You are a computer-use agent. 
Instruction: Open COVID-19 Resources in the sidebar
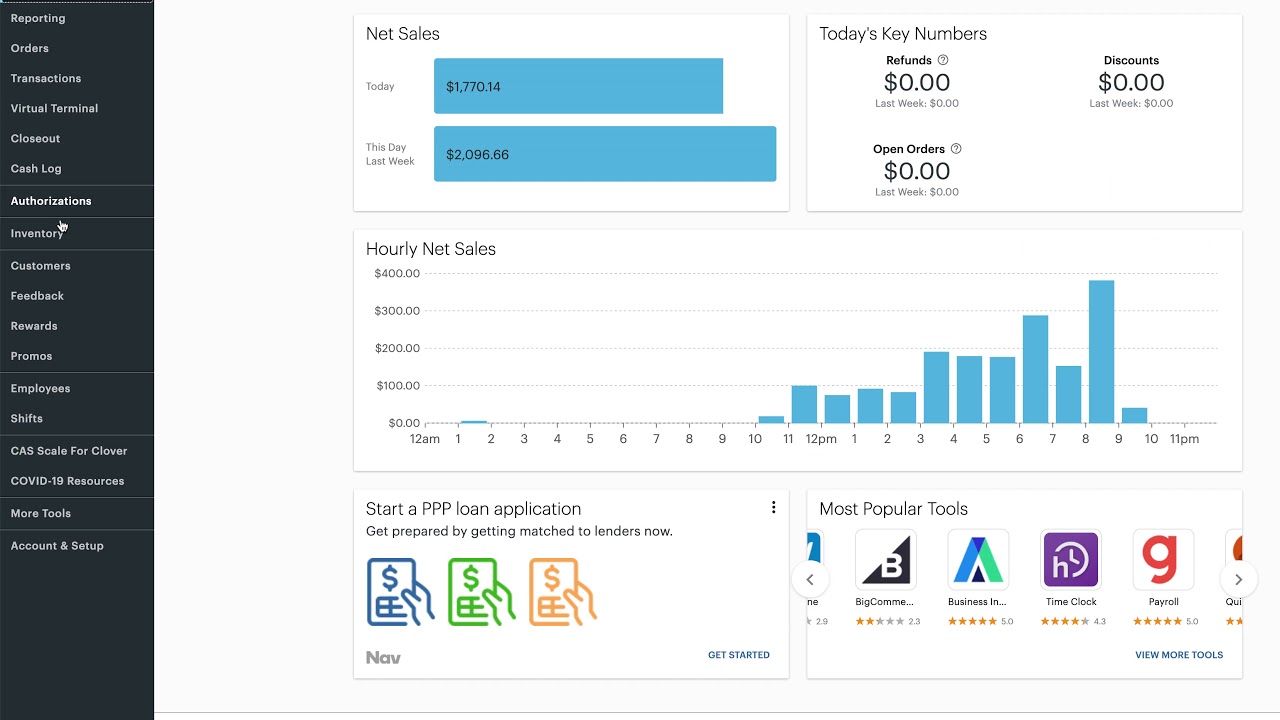pyautogui.click(x=67, y=481)
